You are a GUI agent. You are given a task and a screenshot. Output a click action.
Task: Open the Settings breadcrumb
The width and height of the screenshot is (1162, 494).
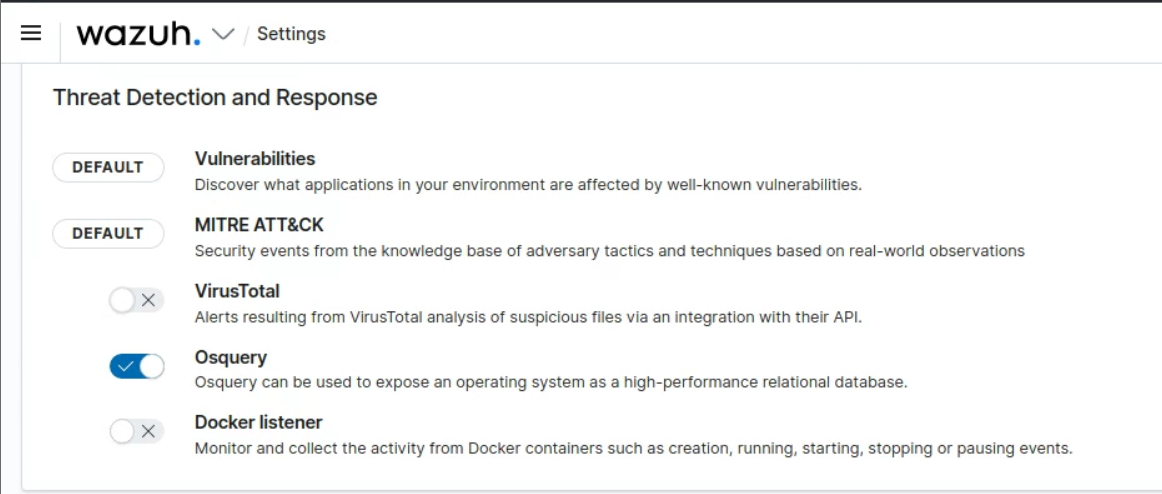291,34
